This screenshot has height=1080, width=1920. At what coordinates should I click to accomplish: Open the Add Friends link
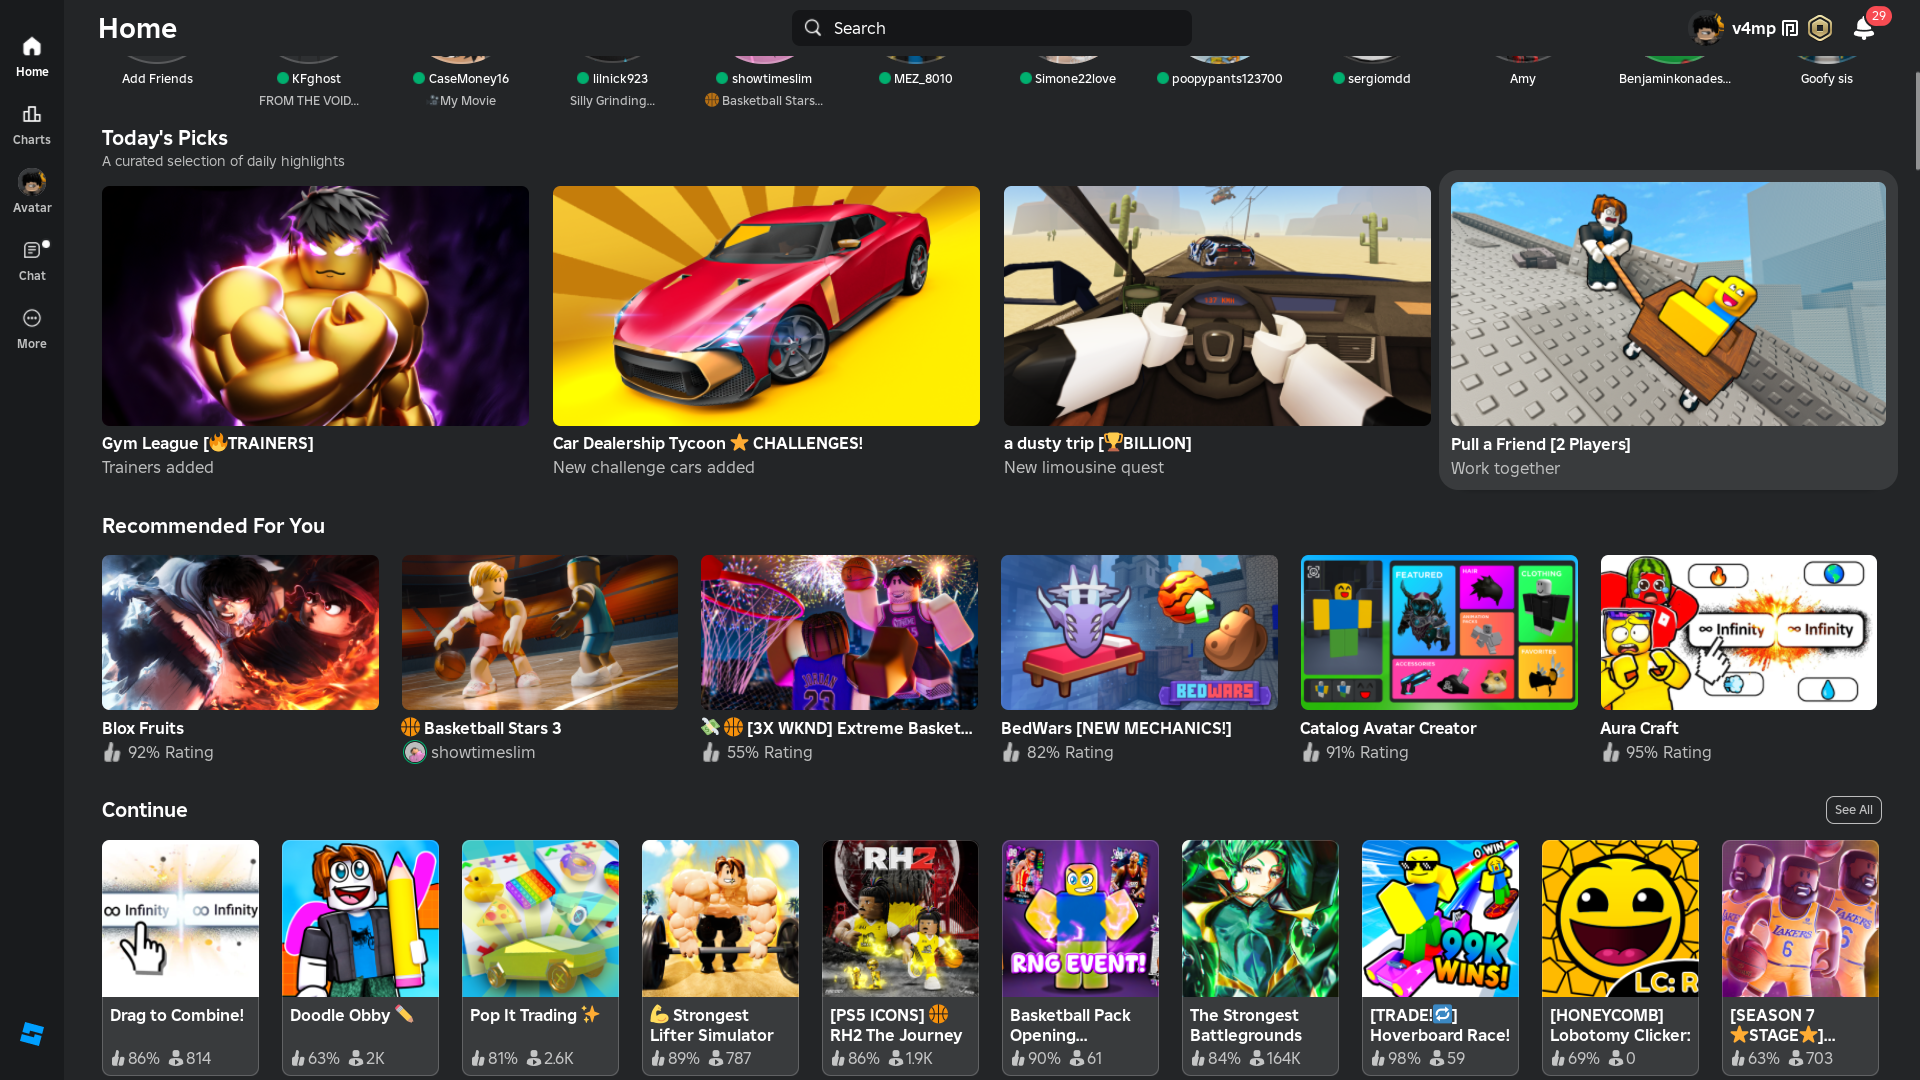point(157,78)
